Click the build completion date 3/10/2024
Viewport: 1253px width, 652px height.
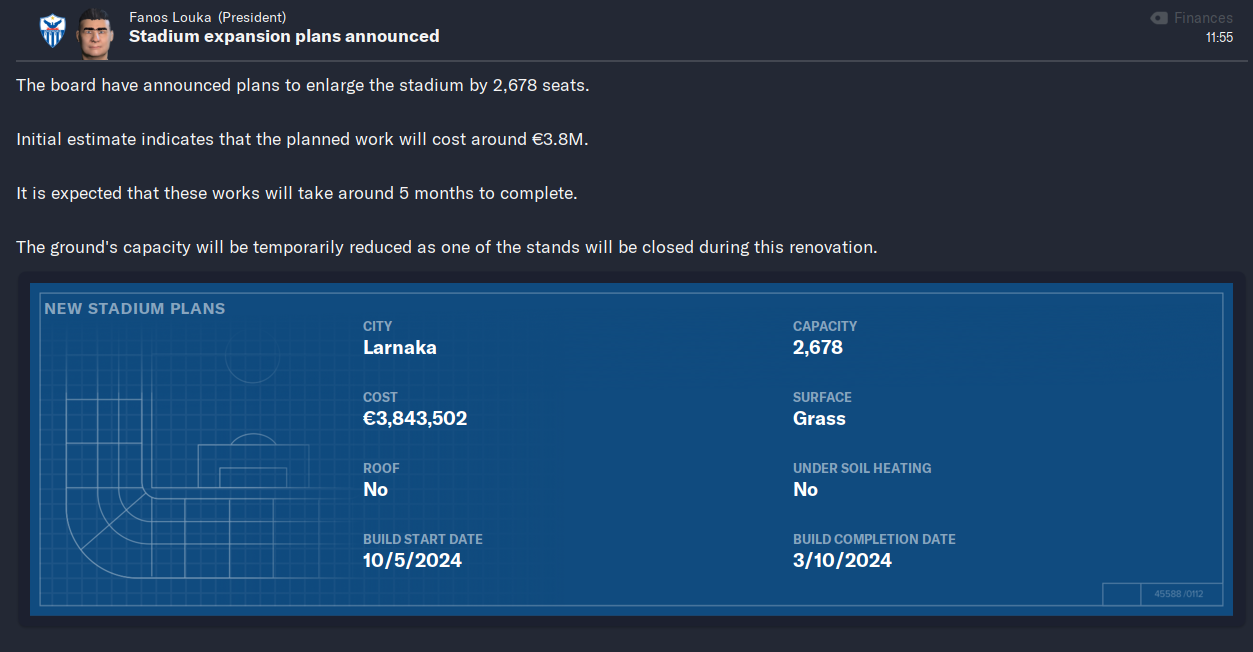coord(842,561)
